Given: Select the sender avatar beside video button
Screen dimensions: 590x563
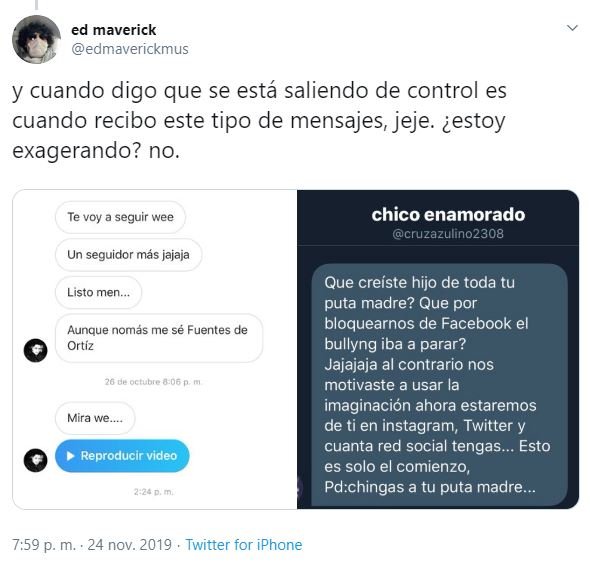Looking at the screenshot, I should click(x=36, y=460).
